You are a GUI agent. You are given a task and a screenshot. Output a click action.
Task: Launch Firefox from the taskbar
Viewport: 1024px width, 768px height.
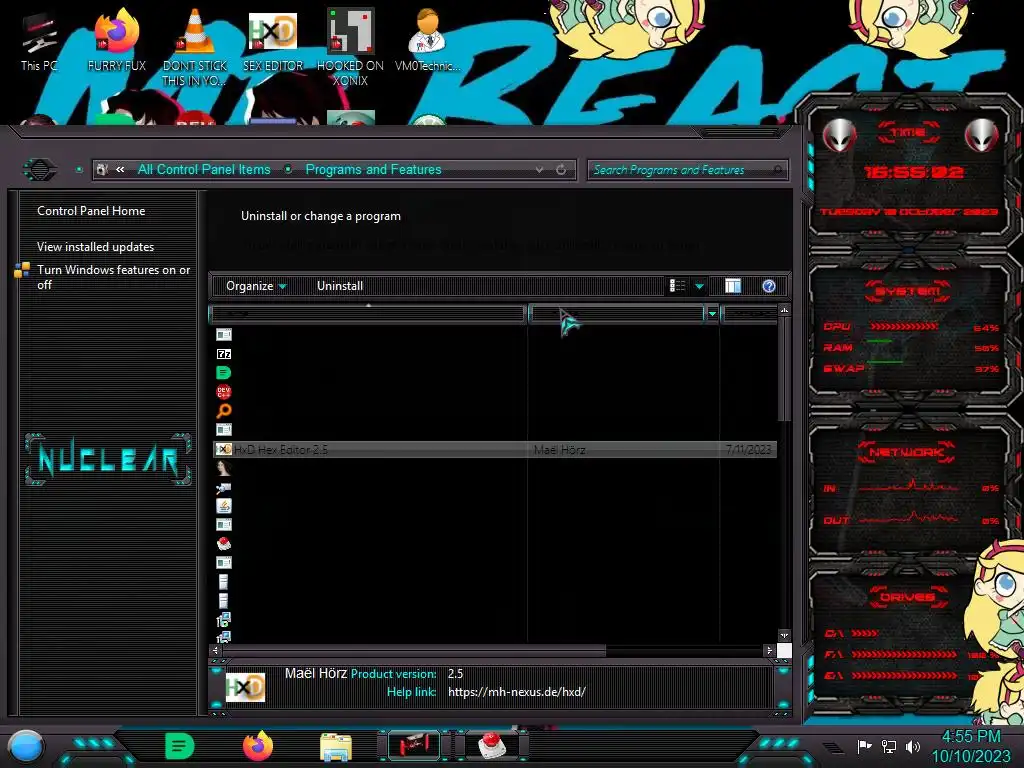257,746
